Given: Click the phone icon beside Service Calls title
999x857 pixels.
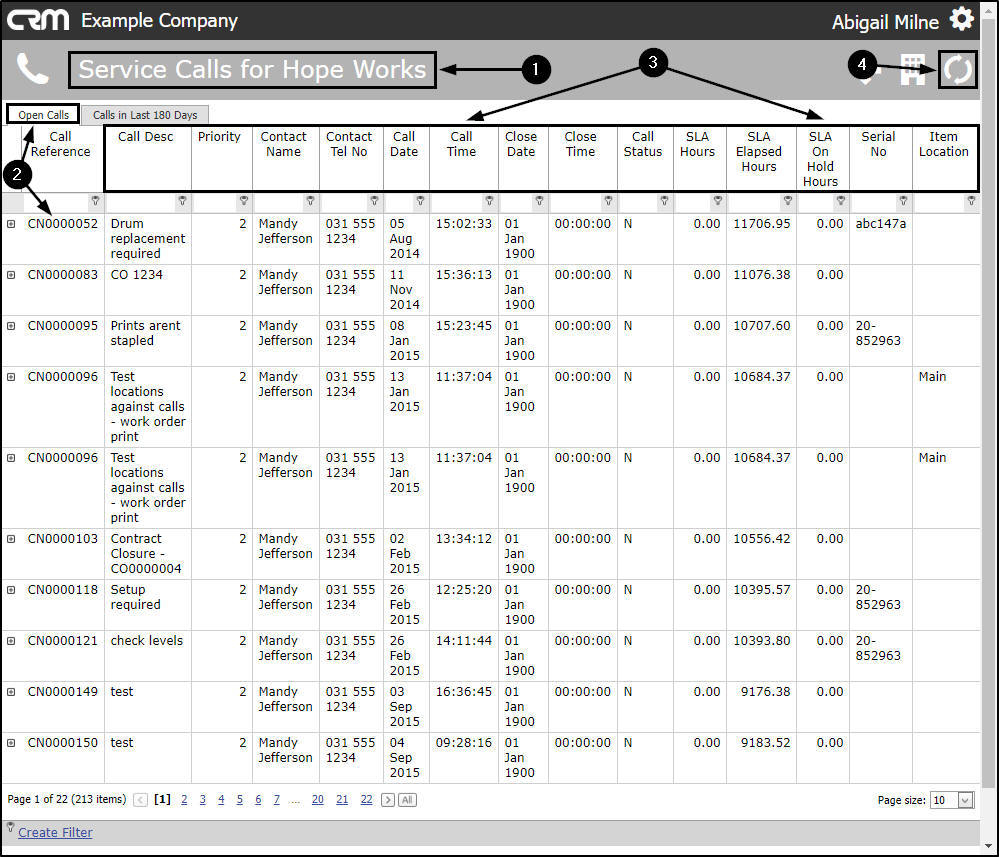Looking at the screenshot, I should [32, 69].
